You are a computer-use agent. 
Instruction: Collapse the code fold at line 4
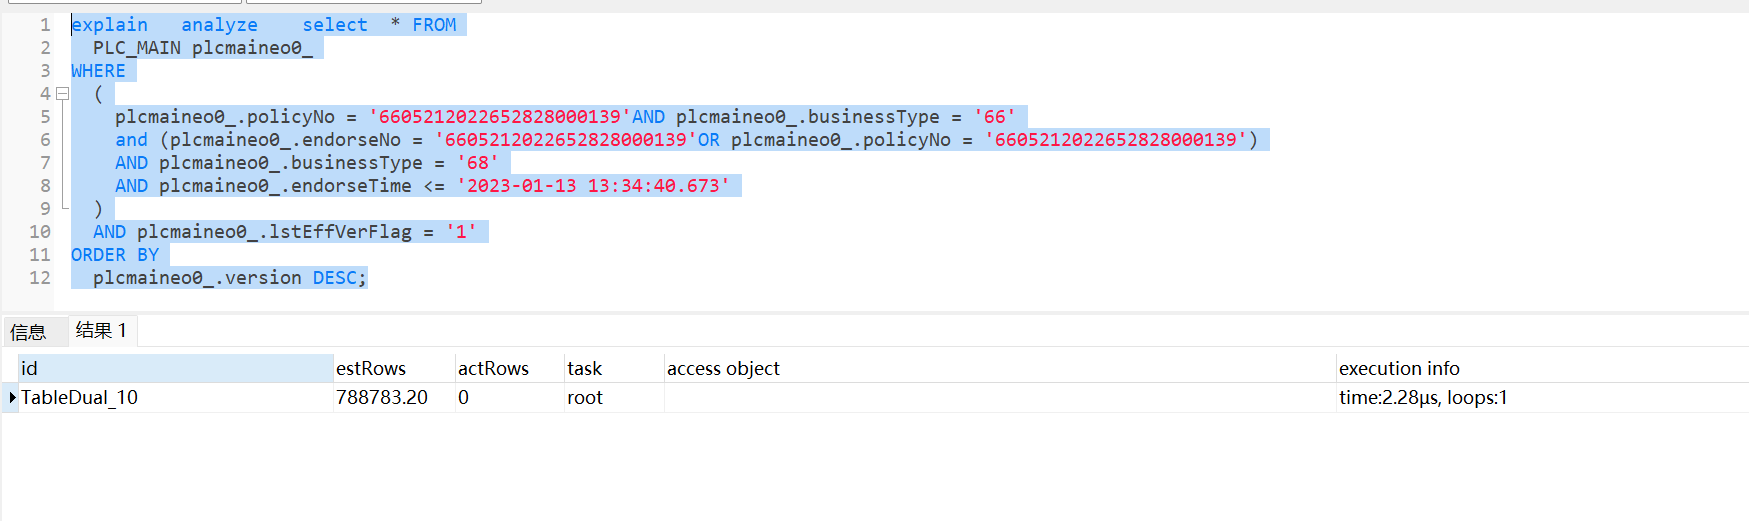pyautogui.click(x=62, y=94)
